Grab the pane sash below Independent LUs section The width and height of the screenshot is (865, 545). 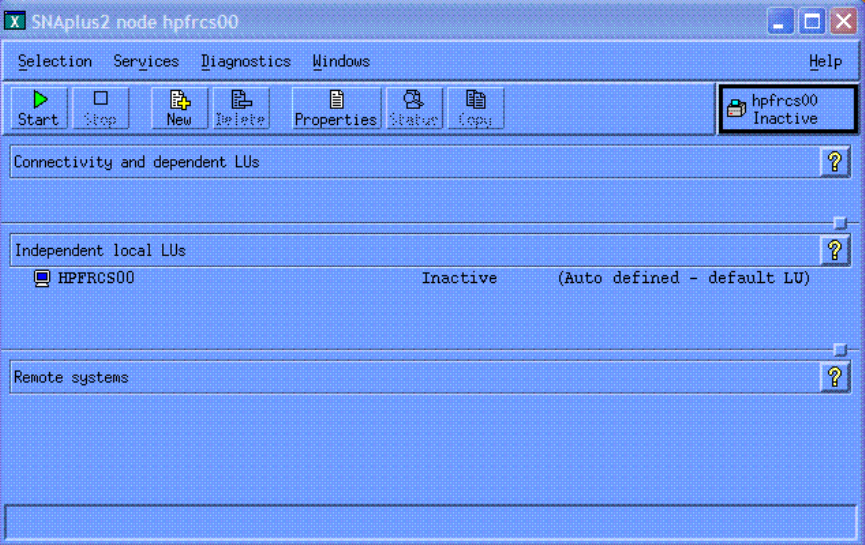[x=840, y=350]
